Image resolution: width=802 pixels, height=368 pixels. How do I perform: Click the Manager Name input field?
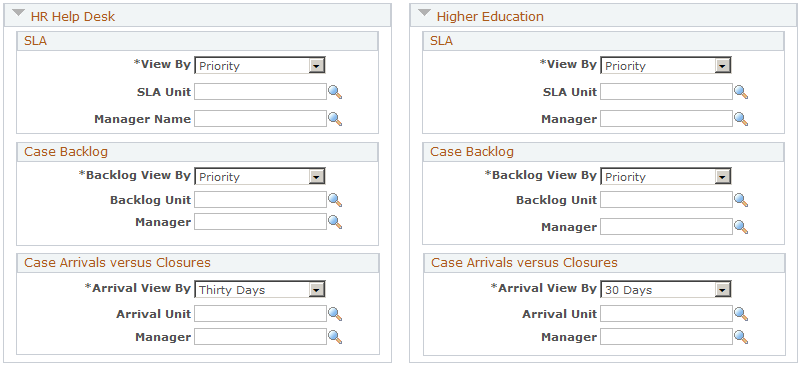260,119
